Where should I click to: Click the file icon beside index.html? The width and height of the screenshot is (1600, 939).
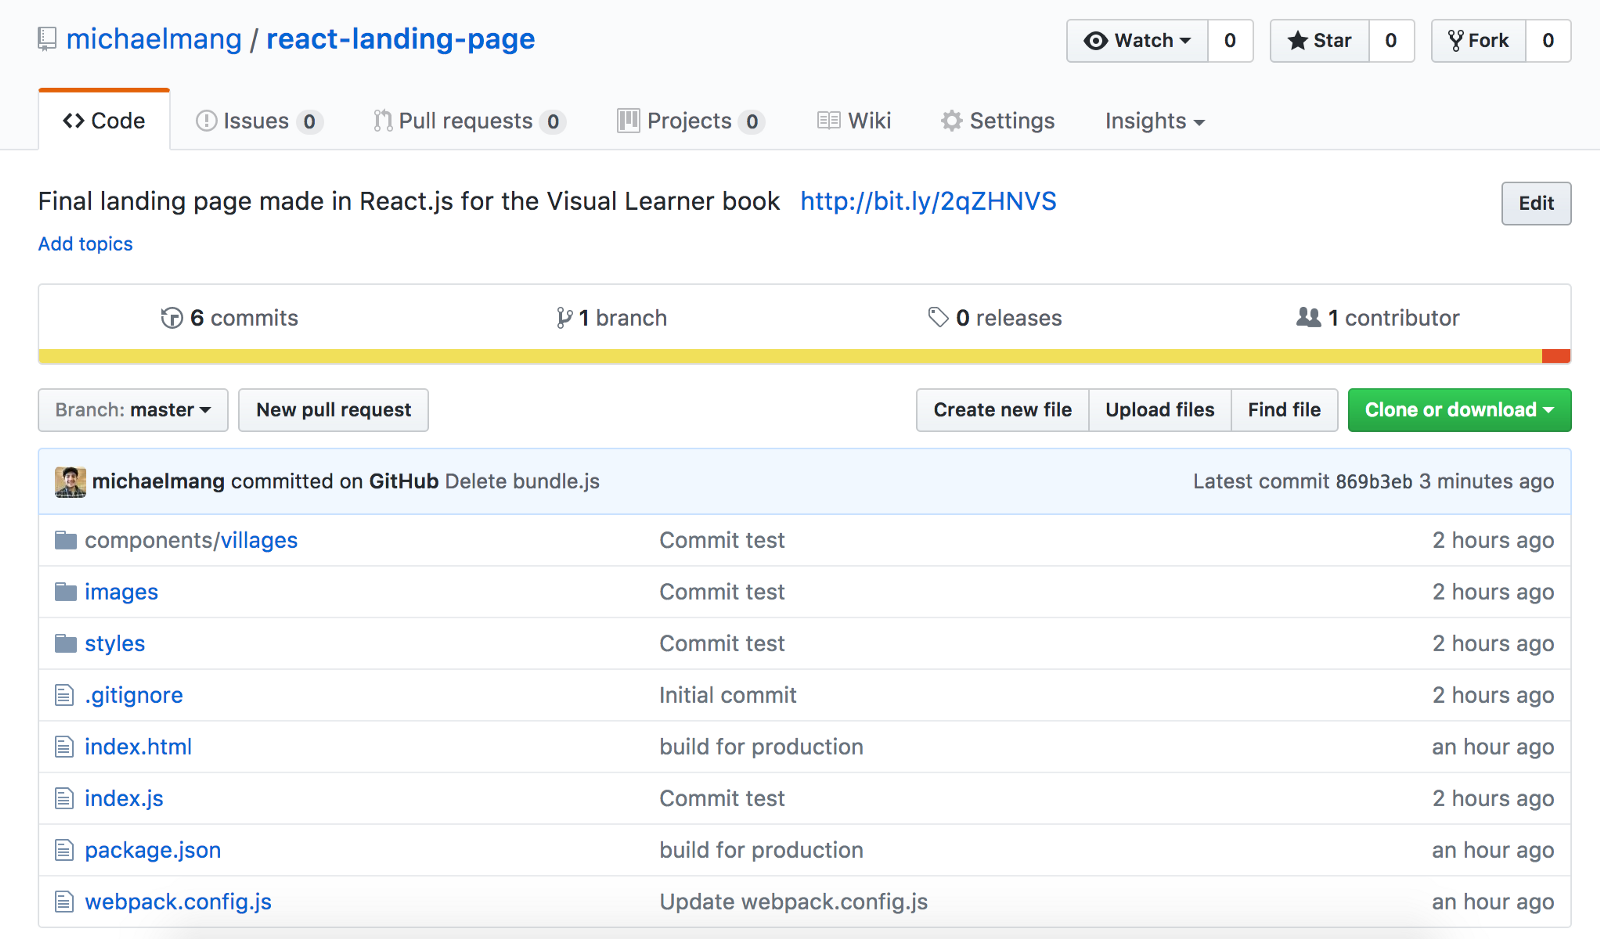pyautogui.click(x=65, y=747)
